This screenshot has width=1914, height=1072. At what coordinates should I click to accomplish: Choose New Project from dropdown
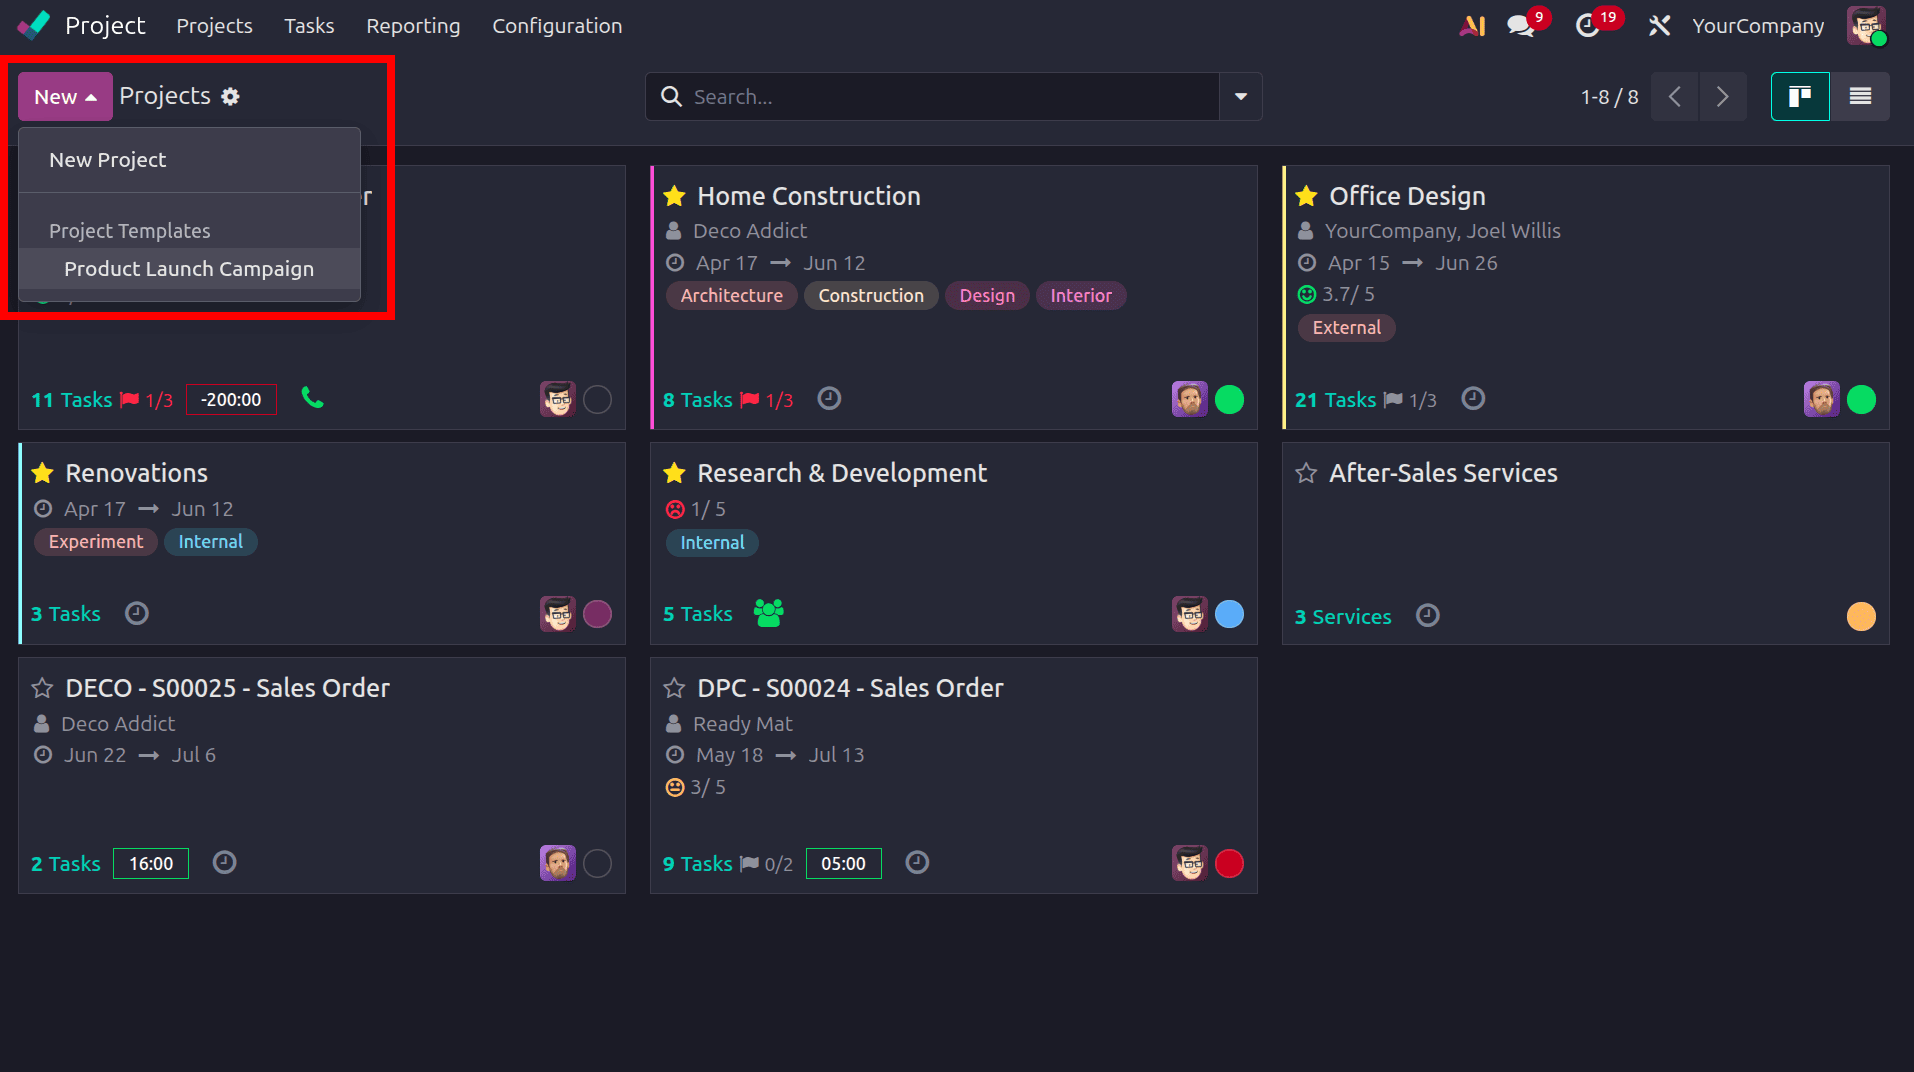[x=190, y=160]
